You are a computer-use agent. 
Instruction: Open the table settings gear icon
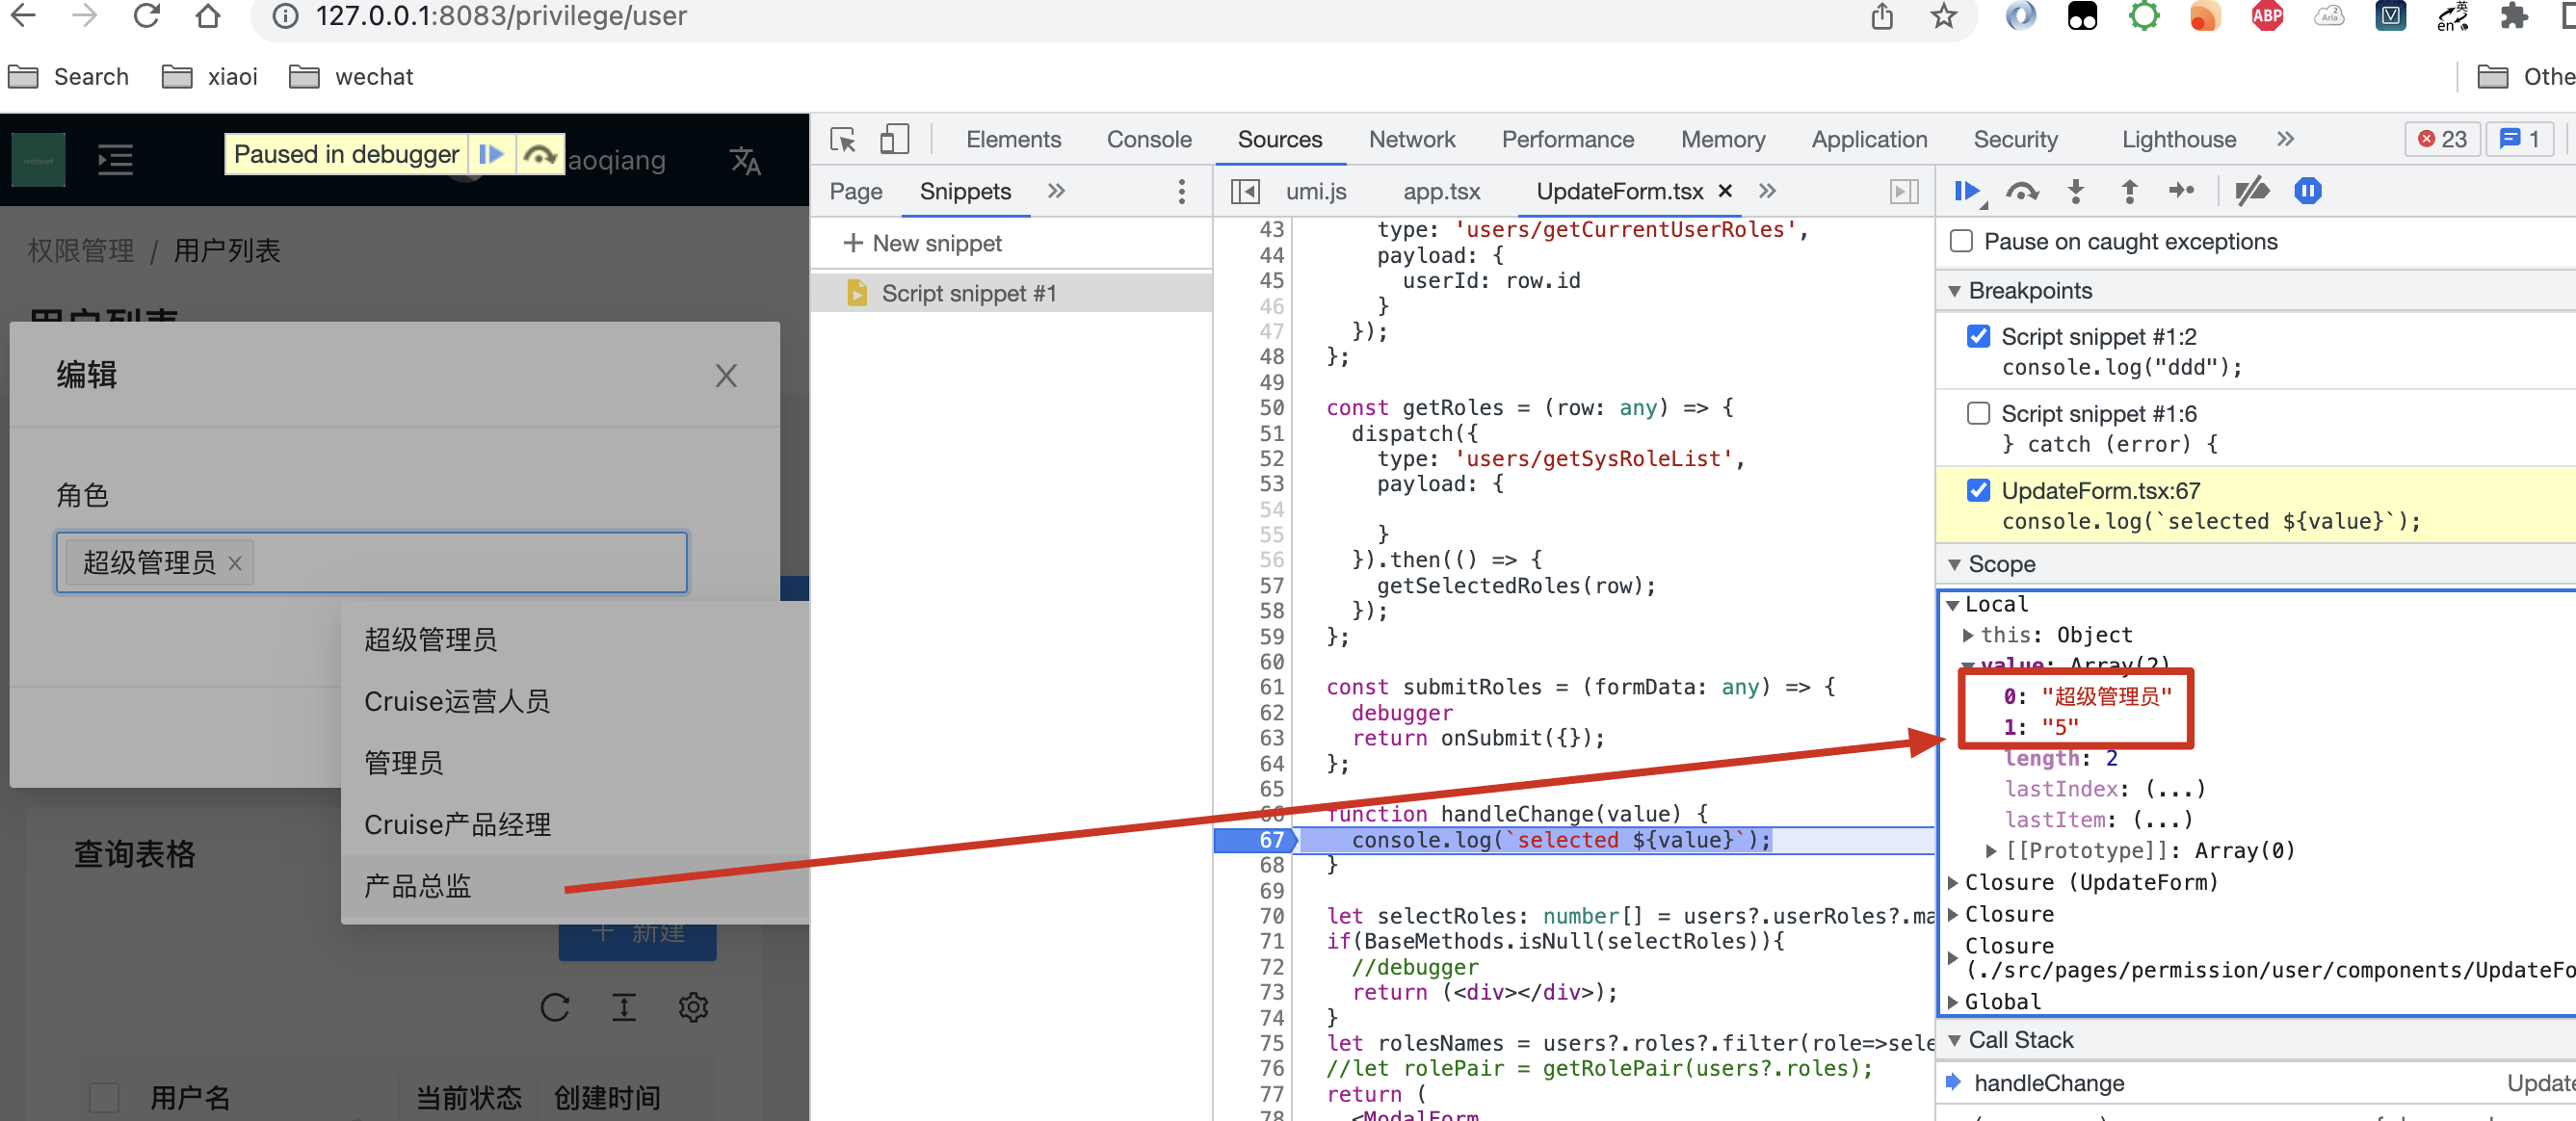(x=693, y=1007)
